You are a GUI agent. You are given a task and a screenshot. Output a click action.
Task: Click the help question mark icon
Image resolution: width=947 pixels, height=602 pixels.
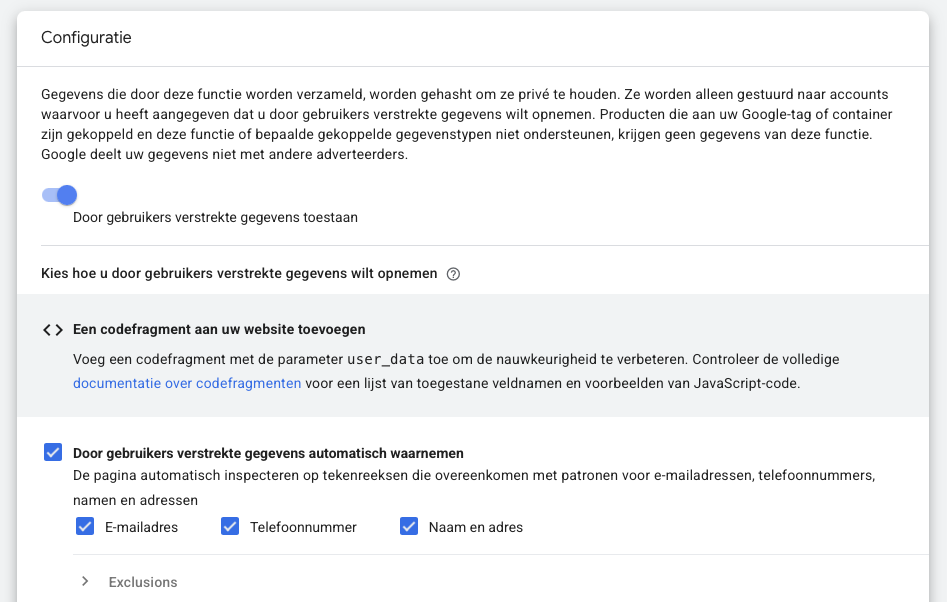pos(453,274)
